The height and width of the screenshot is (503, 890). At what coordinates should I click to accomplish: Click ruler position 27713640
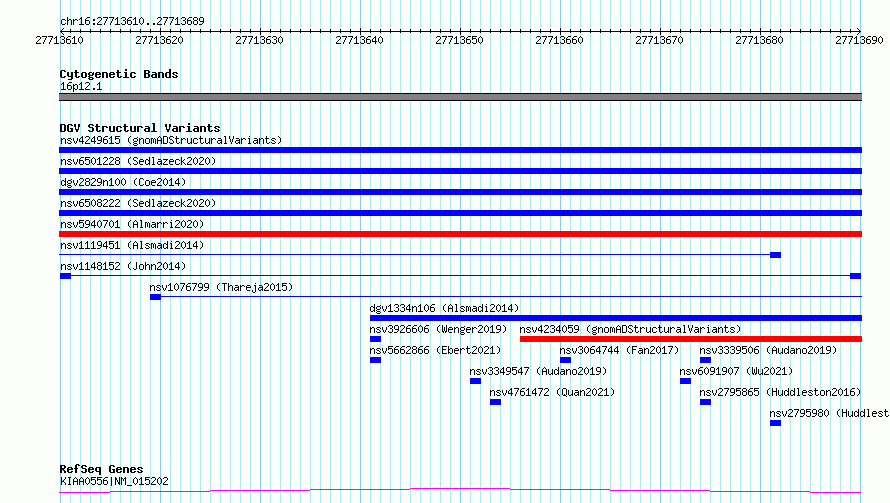359,40
